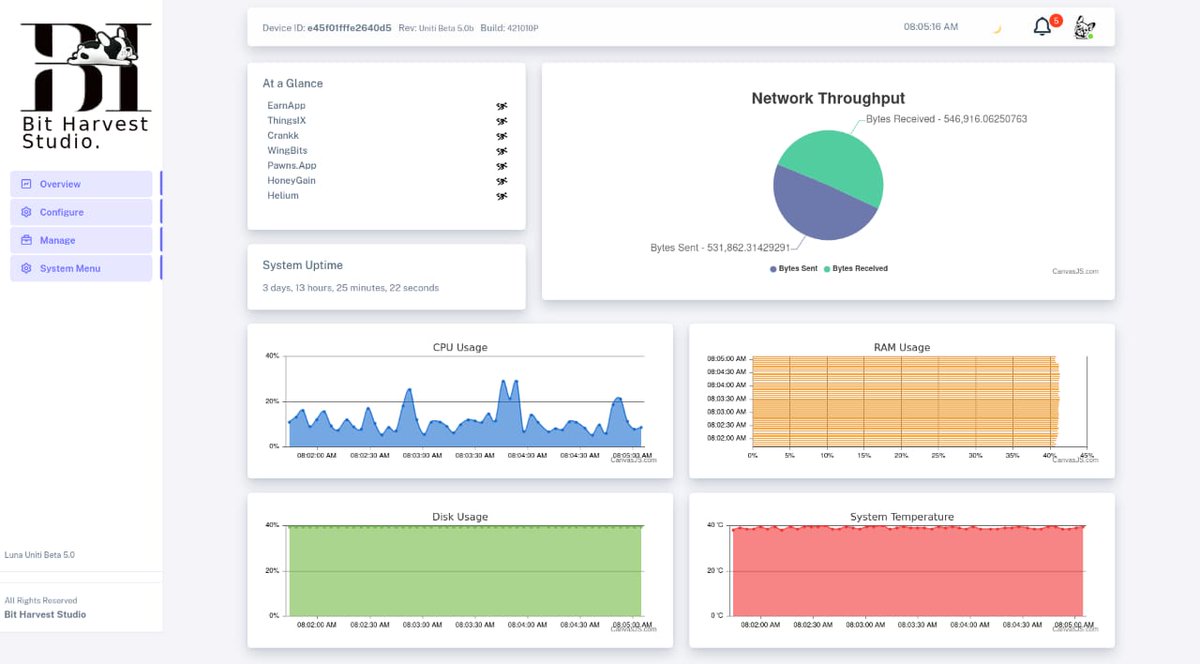Image resolution: width=1200 pixels, height=664 pixels.
Task: Click the At a Glance heading
Action: click(293, 84)
